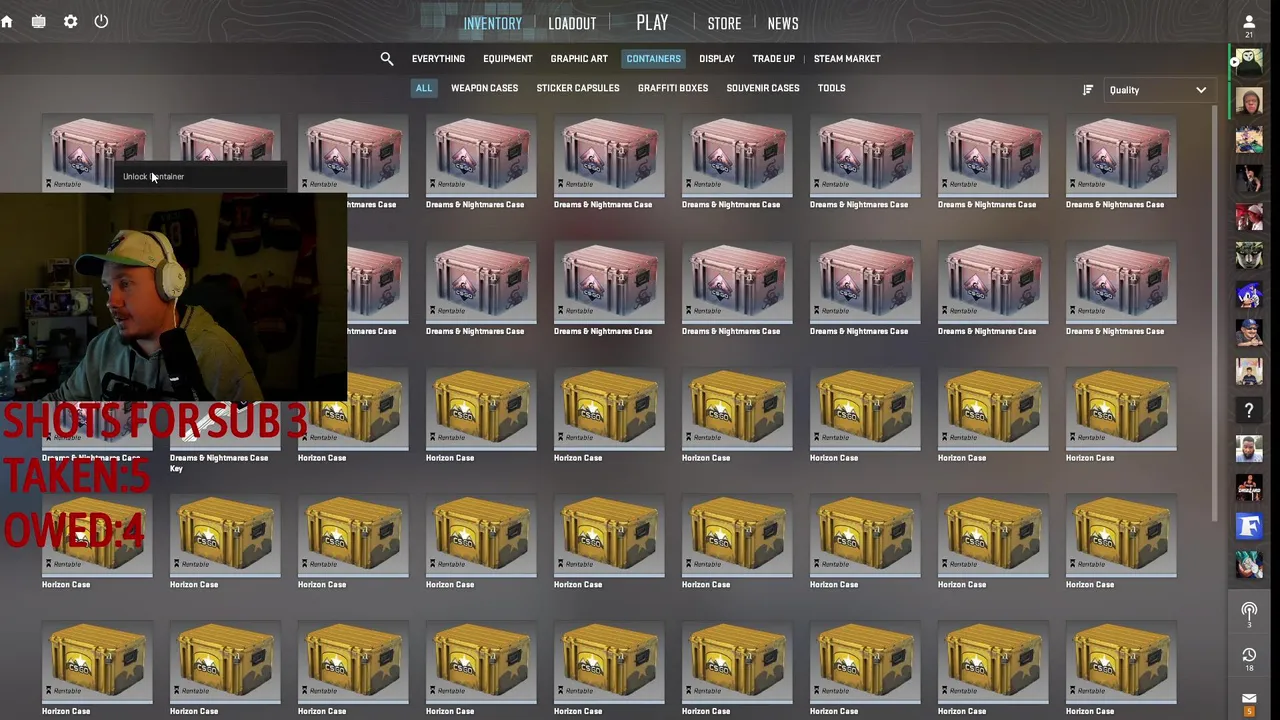This screenshot has width=1280, height=720.
Task: Go to the home screen icon
Action: click(x=7, y=22)
